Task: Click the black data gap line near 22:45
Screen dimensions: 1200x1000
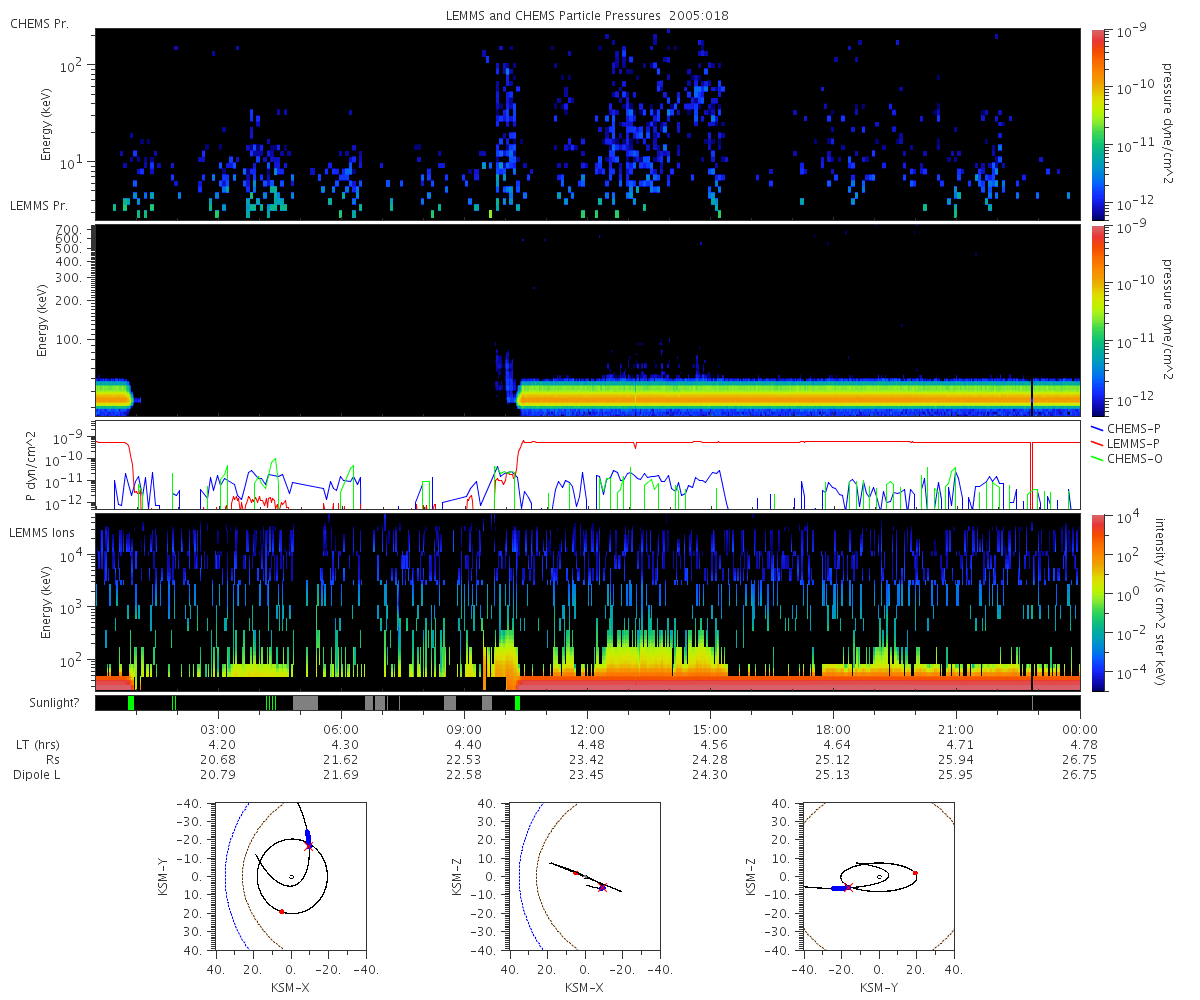Action: (1032, 396)
